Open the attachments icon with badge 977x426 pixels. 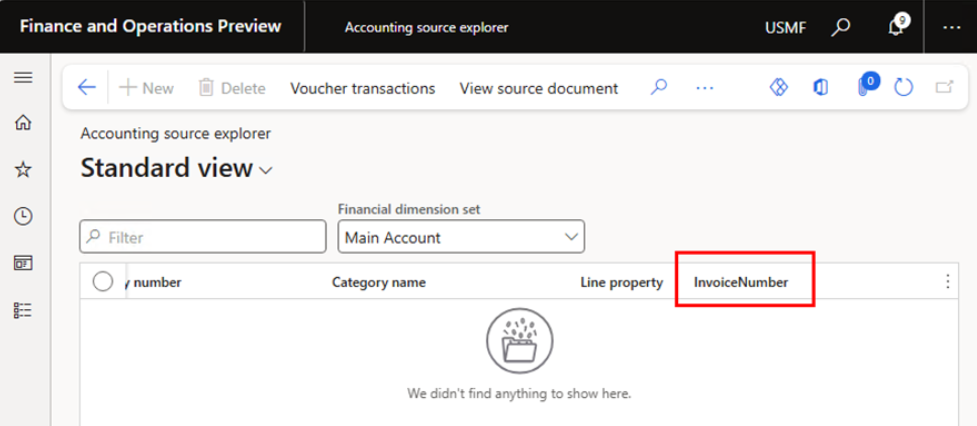point(864,86)
